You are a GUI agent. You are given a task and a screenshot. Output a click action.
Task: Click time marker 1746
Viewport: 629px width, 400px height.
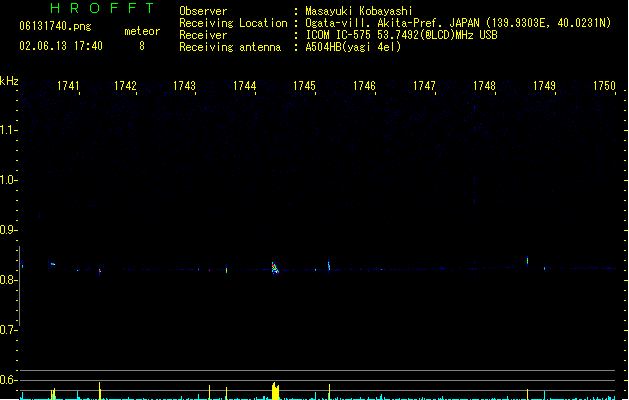[x=364, y=86]
